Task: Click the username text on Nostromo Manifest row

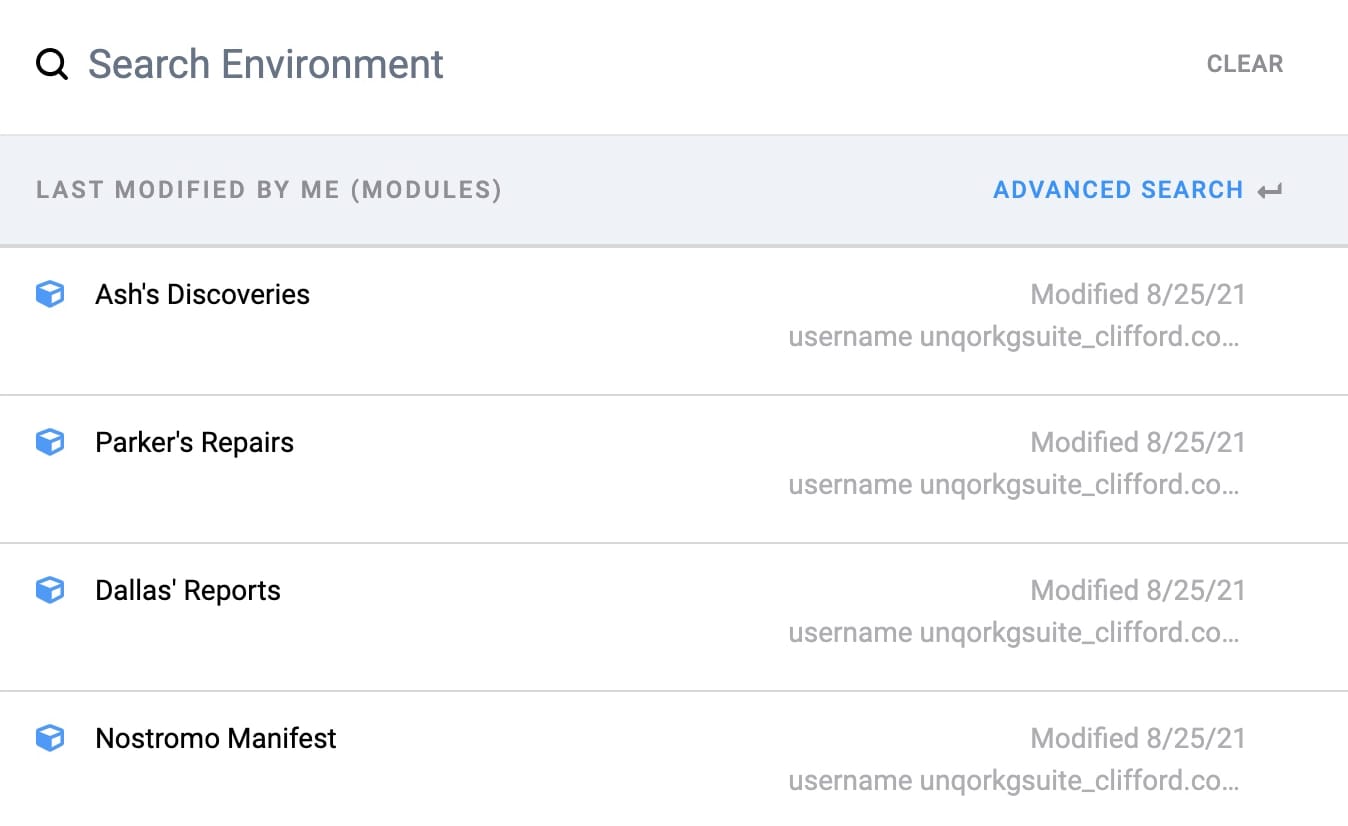Action: [x=1014, y=781]
